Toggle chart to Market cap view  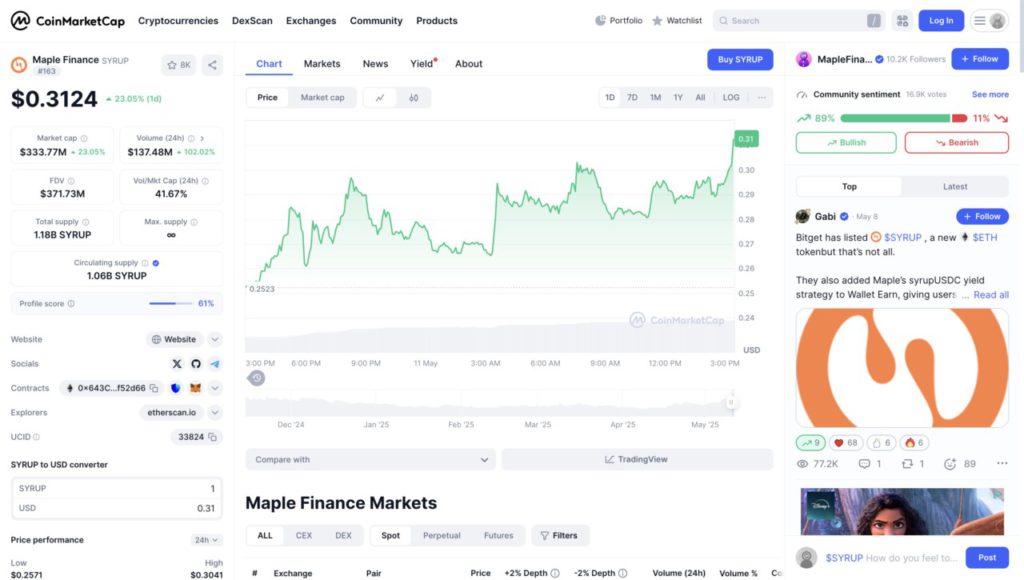322,98
